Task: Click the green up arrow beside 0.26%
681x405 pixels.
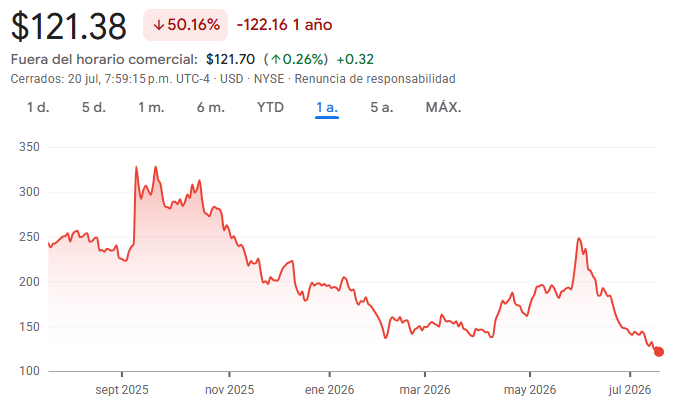Action: (276, 59)
